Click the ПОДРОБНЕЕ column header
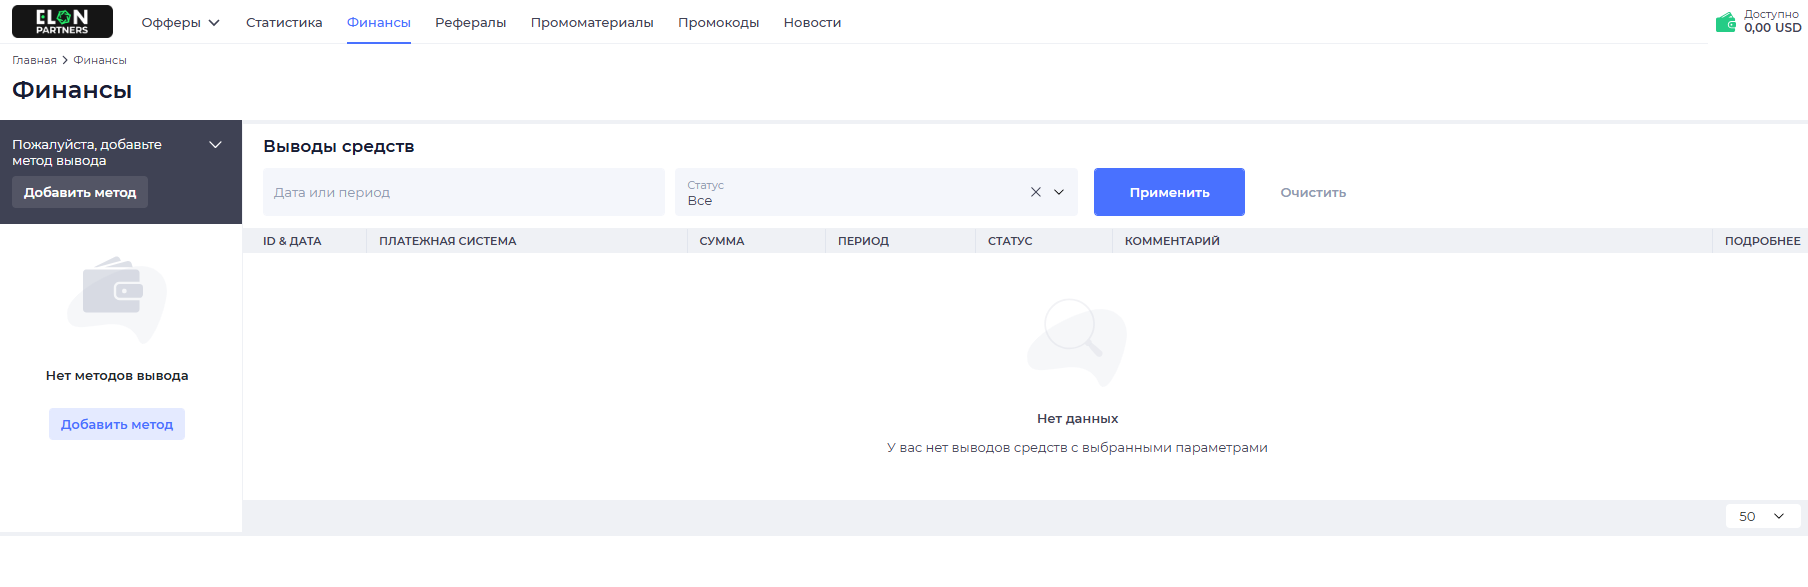The width and height of the screenshot is (1808, 587). click(x=1762, y=241)
